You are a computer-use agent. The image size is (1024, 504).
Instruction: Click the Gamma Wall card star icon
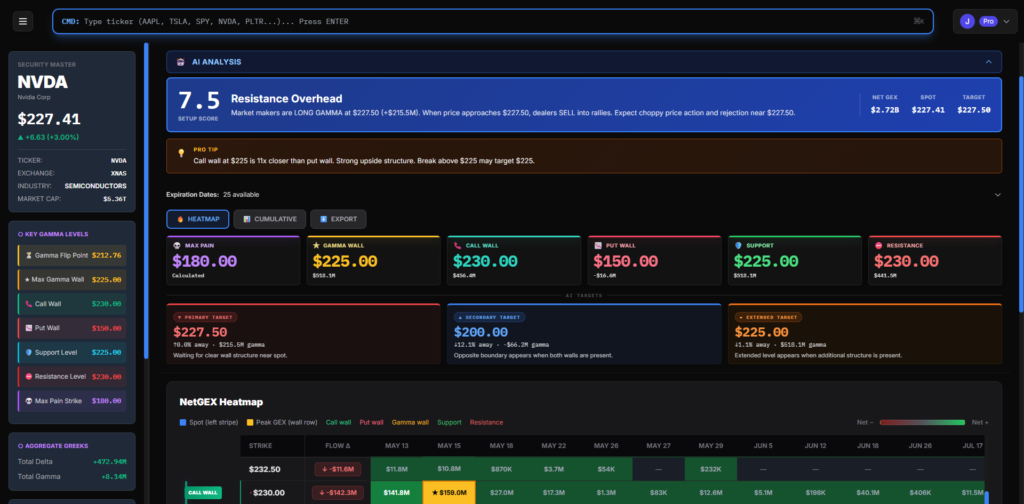click(316, 245)
